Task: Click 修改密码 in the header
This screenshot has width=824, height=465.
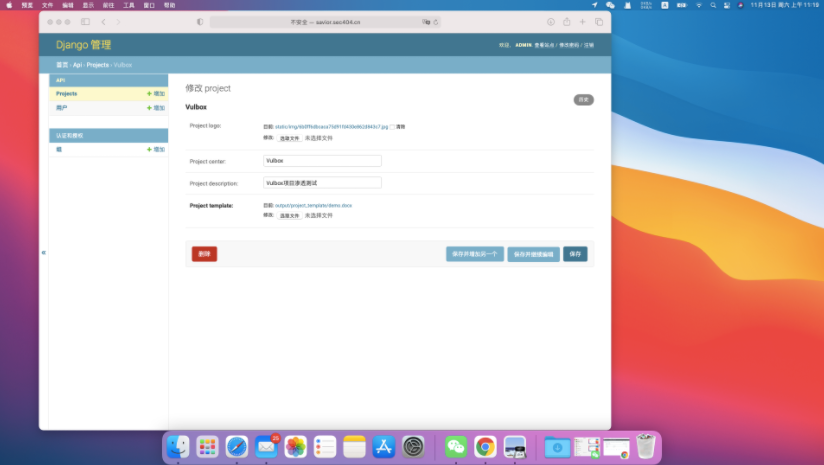Action: click(x=569, y=45)
